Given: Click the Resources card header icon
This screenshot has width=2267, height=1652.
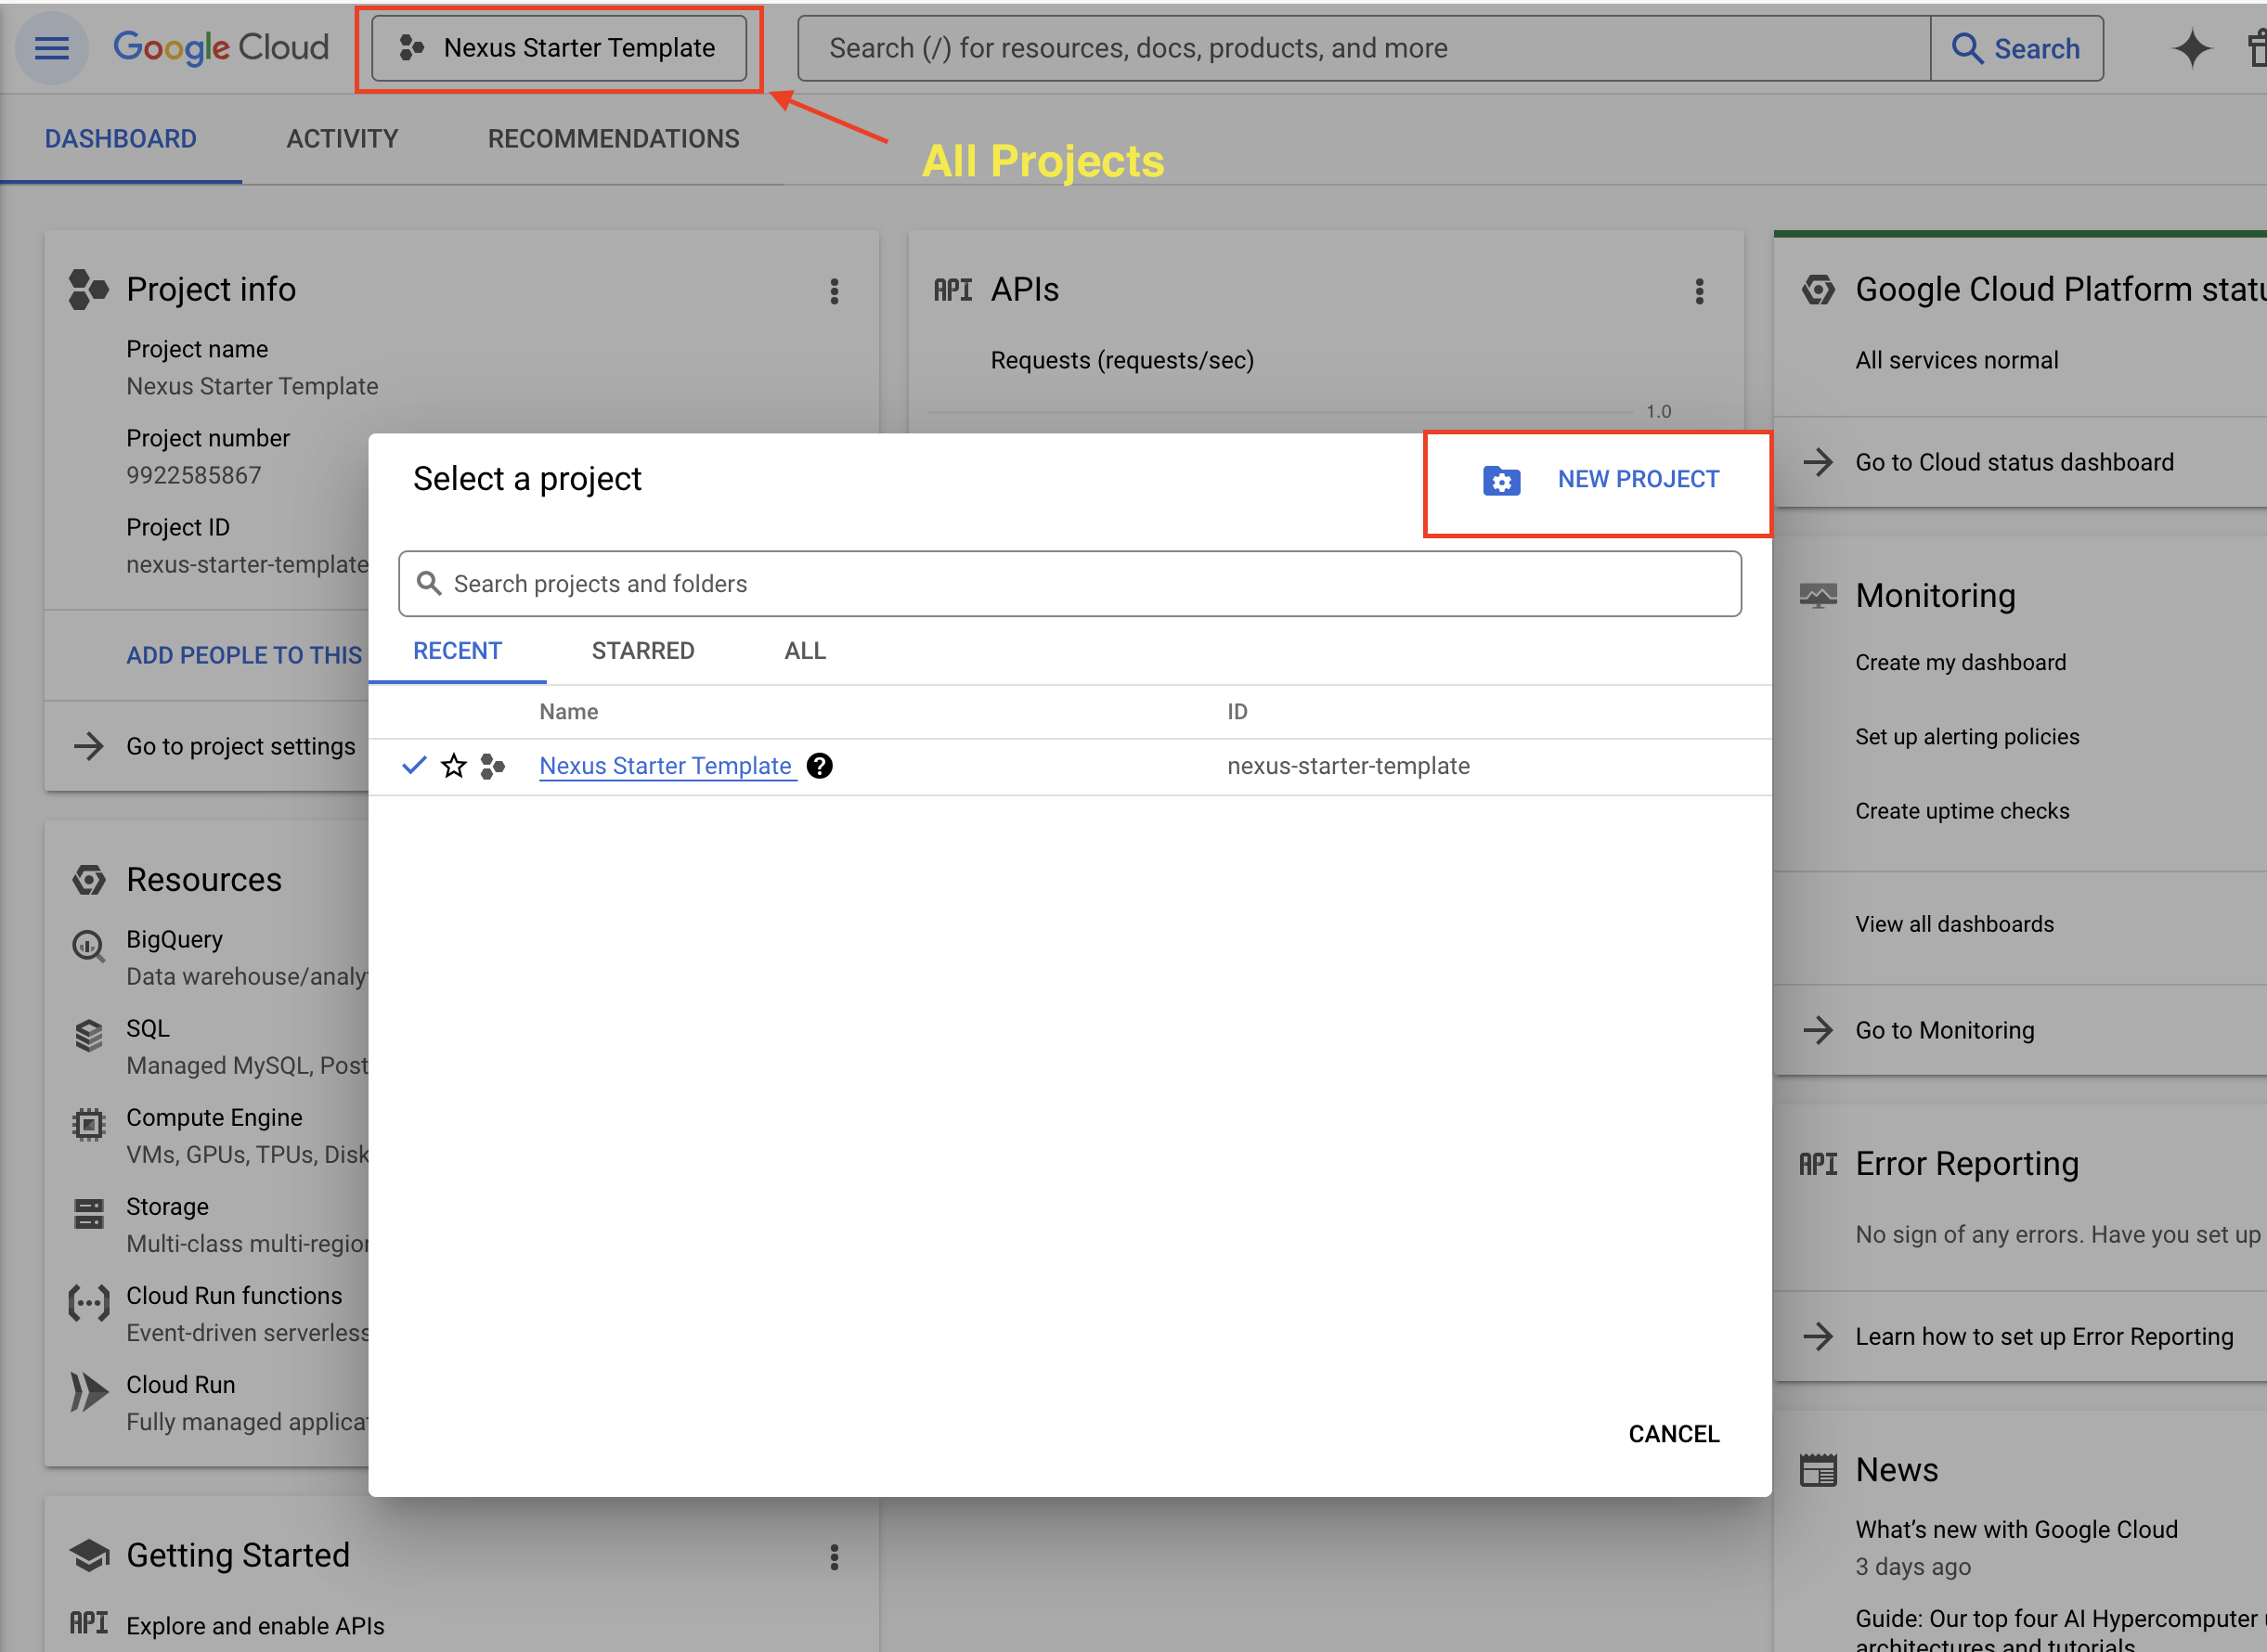Looking at the screenshot, I should 89,880.
